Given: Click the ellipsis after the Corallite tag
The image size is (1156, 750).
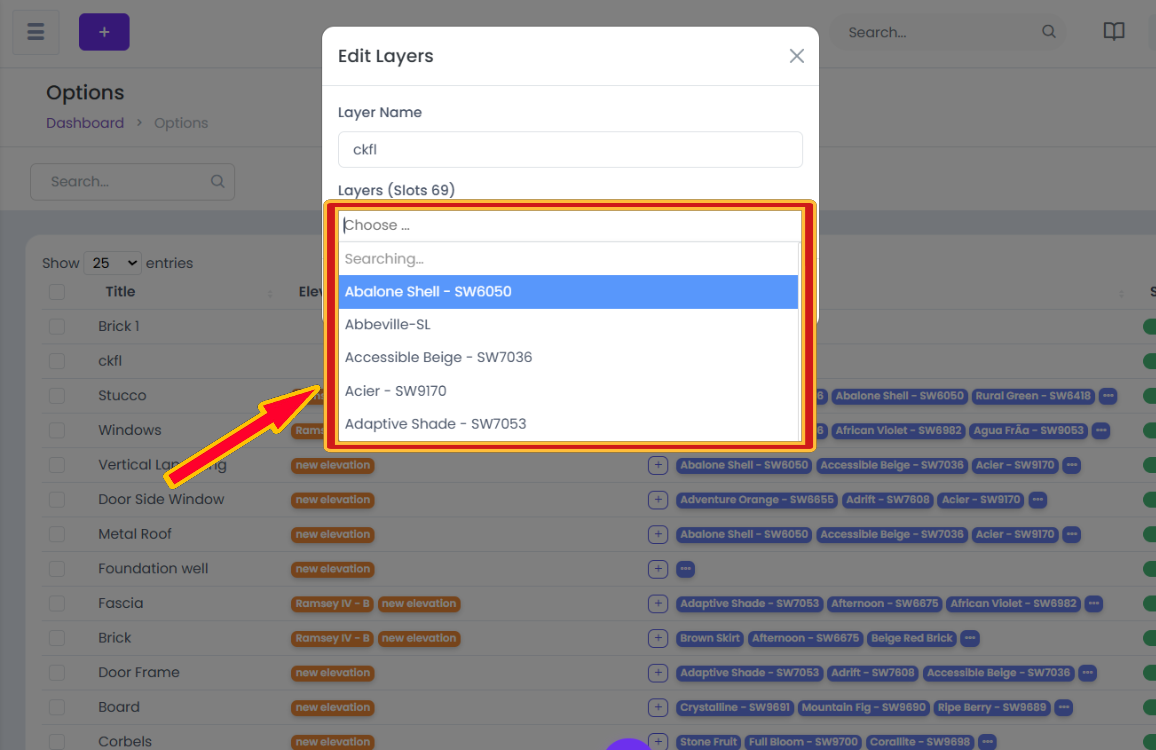Looking at the screenshot, I should click(987, 742).
